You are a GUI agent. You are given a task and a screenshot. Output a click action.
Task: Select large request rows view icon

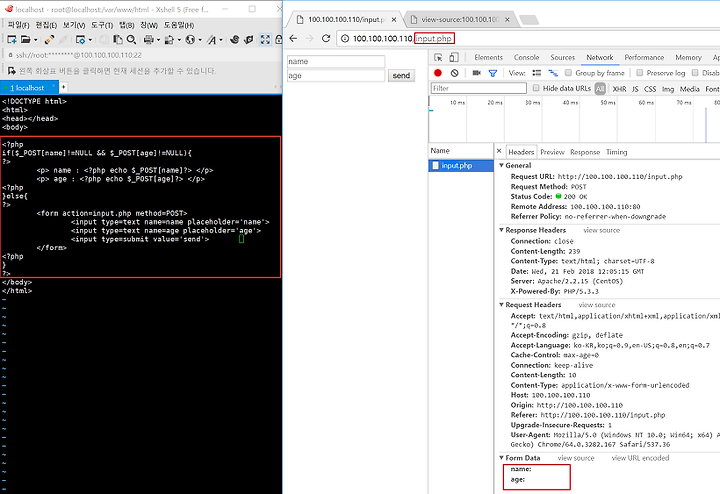click(x=537, y=73)
